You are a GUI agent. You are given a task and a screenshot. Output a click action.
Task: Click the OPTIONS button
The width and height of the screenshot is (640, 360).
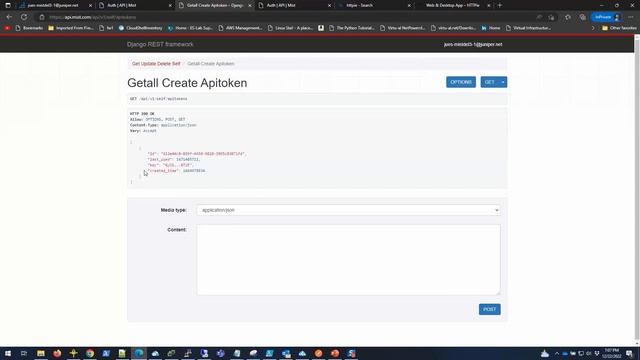(461, 82)
